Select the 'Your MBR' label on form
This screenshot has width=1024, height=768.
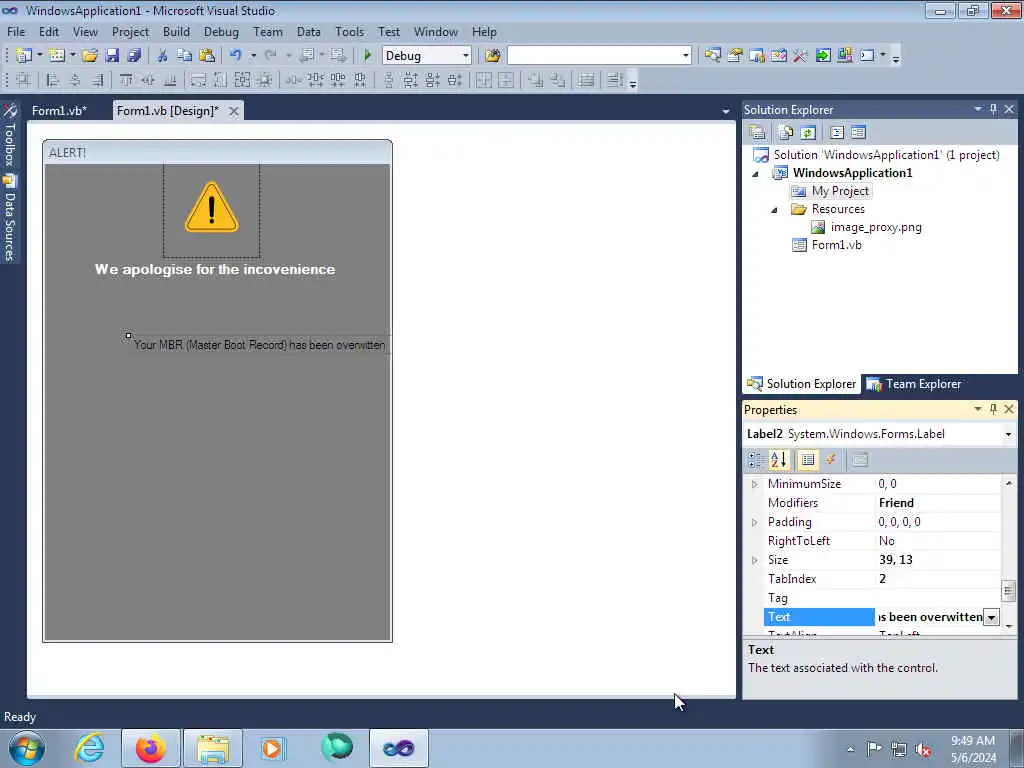[259, 345]
